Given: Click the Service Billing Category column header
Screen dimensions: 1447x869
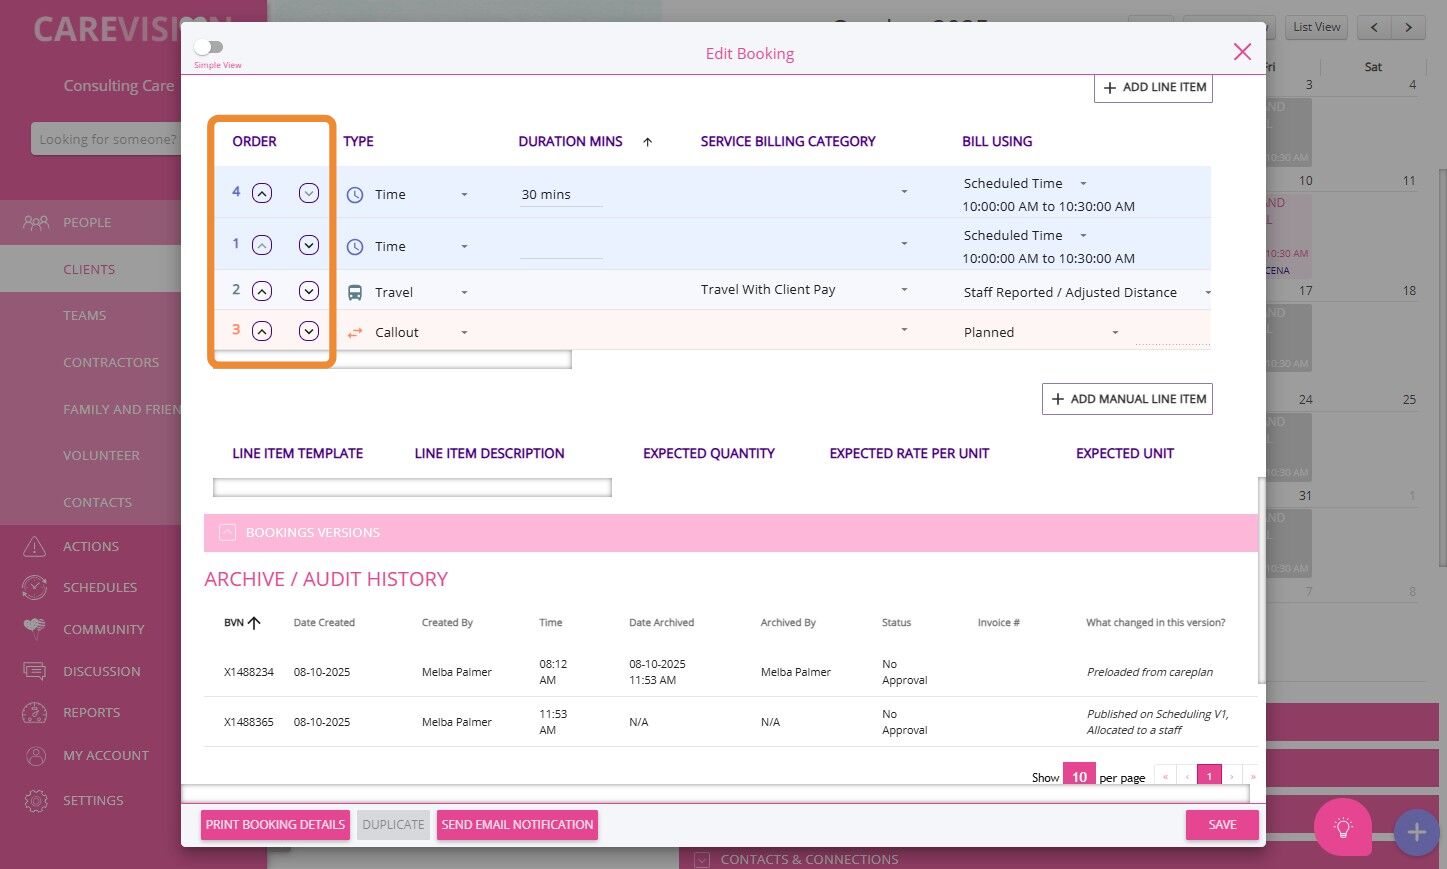Looking at the screenshot, I should tap(788, 142).
